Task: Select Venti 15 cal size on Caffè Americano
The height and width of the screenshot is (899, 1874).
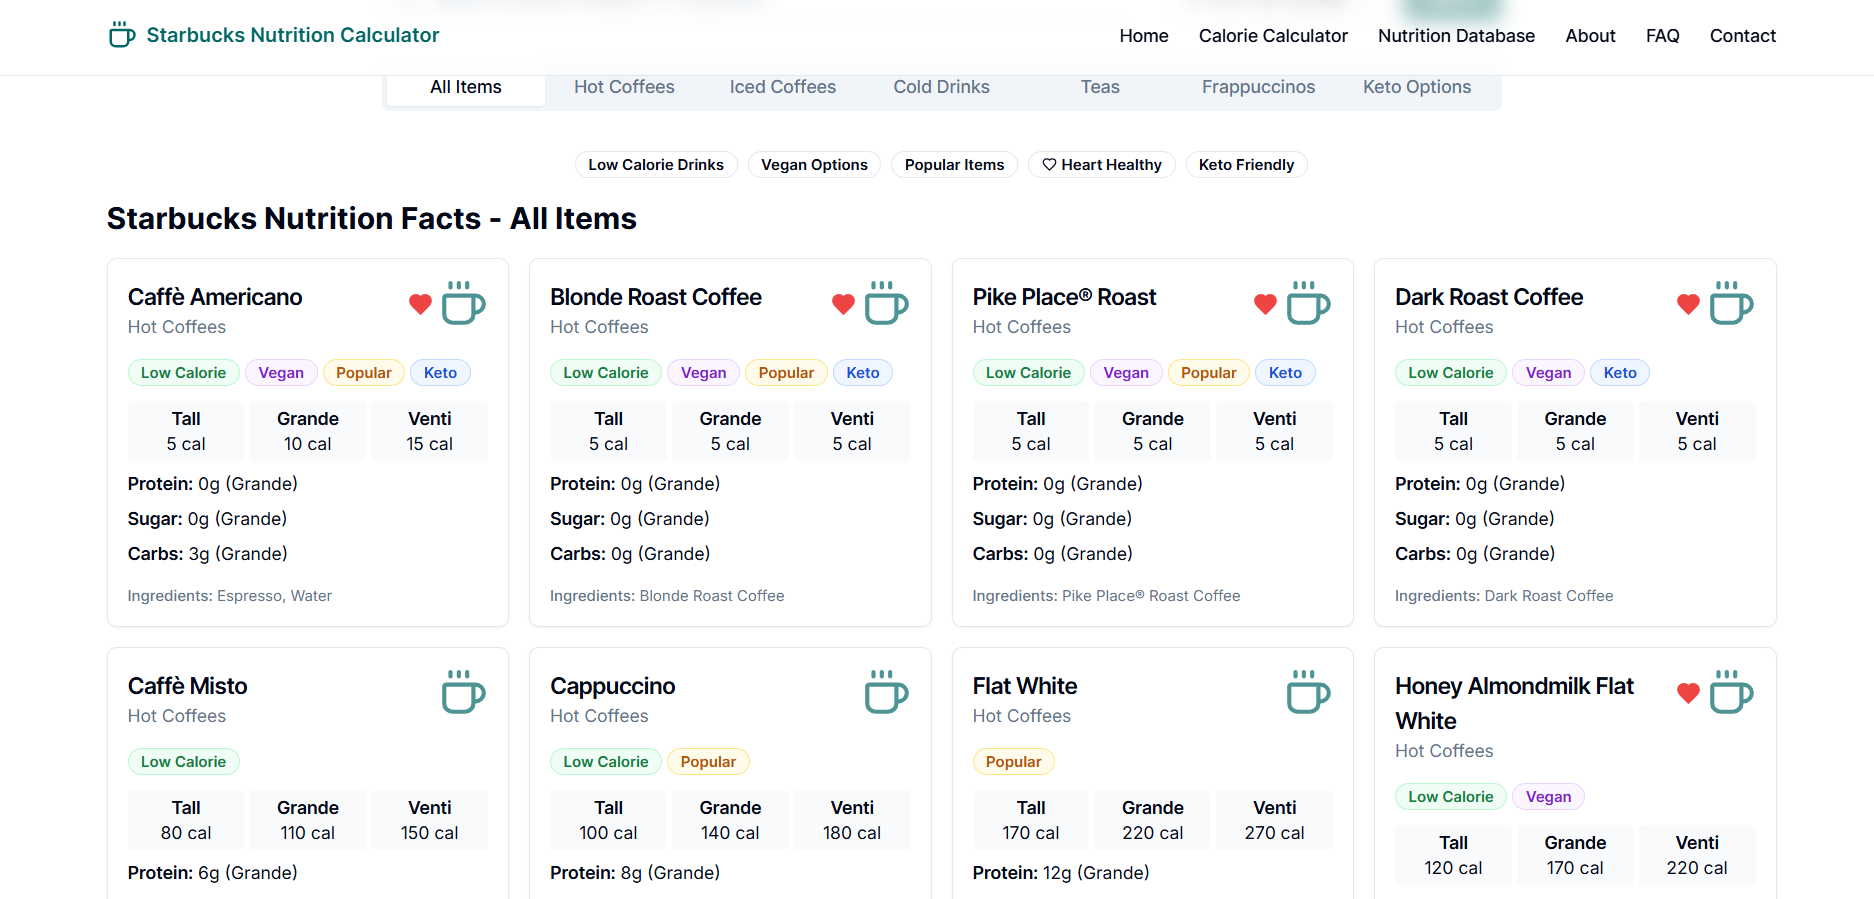Action: coord(430,431)
